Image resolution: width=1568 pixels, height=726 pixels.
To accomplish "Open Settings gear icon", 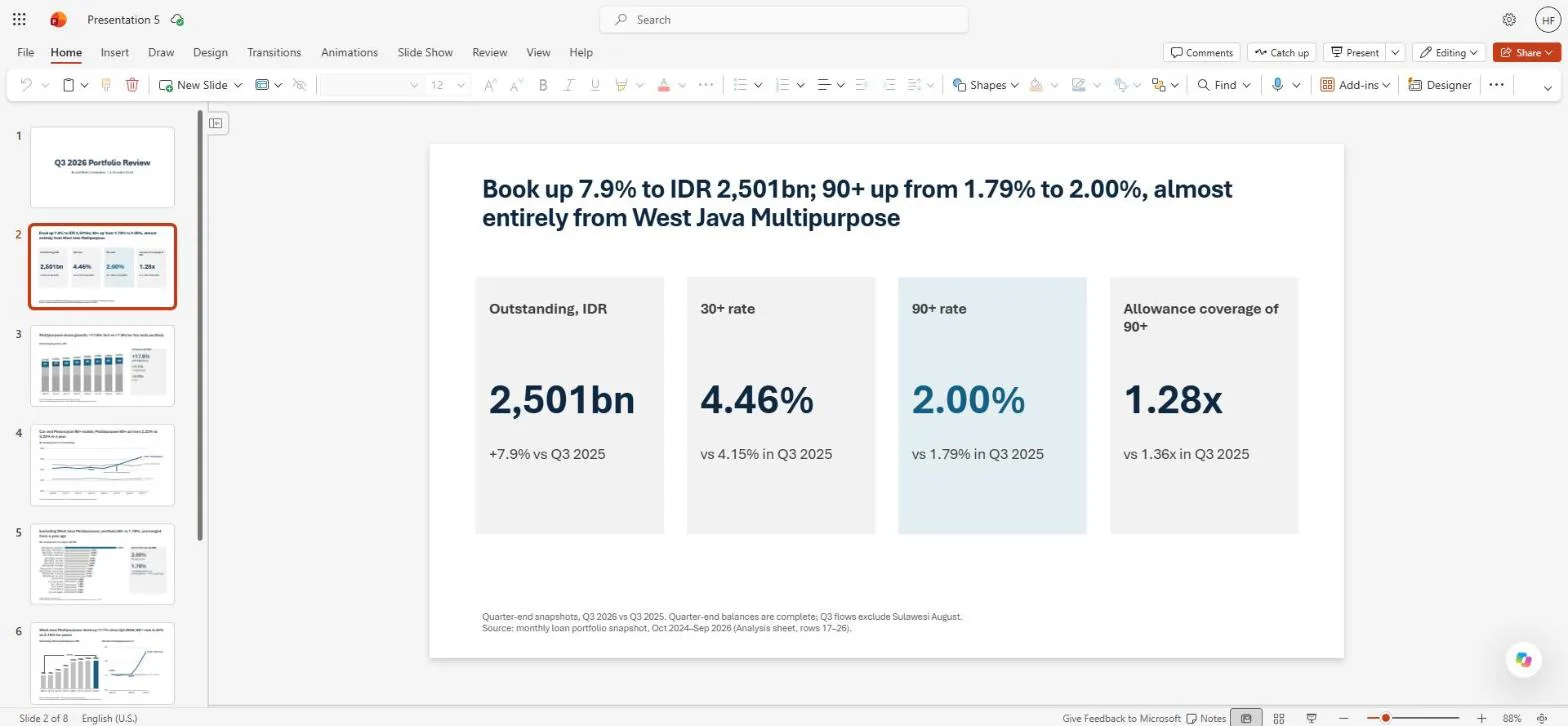I will coord(1509,19).
